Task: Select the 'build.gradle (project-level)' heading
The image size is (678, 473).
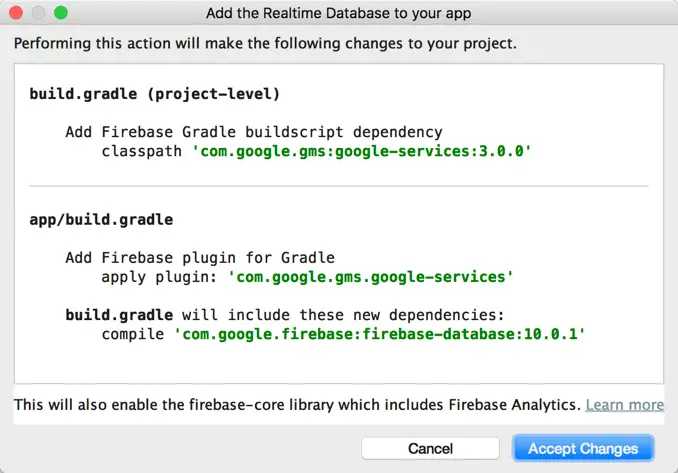Action: (154, 94)
